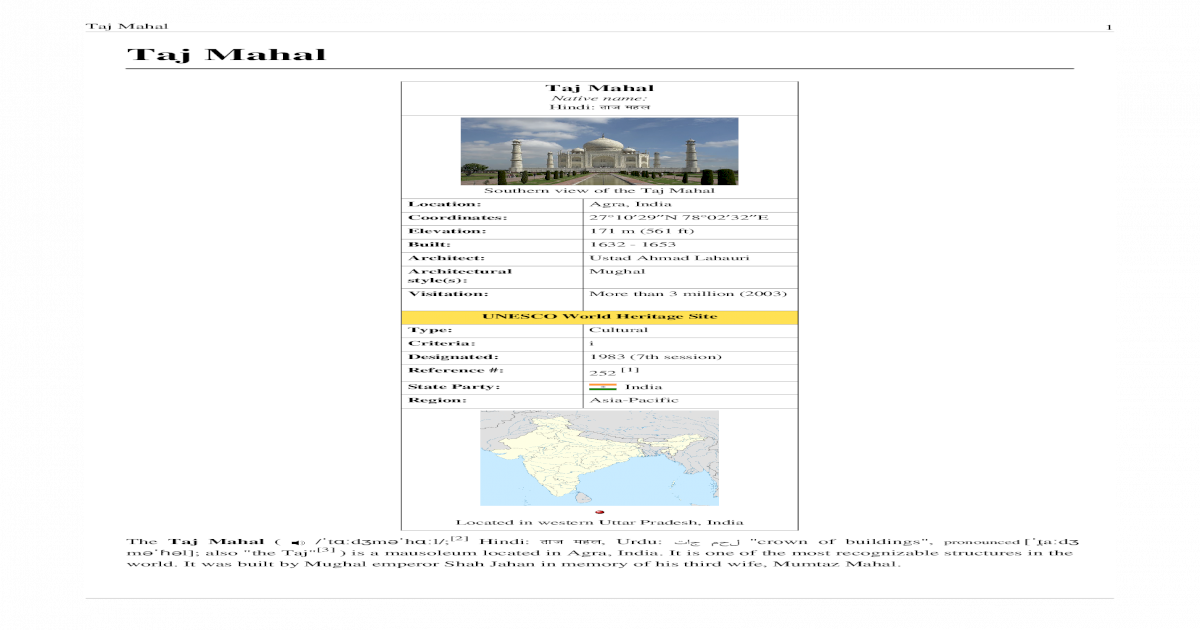Click the "India" text beside the flag

pos(643,387)
